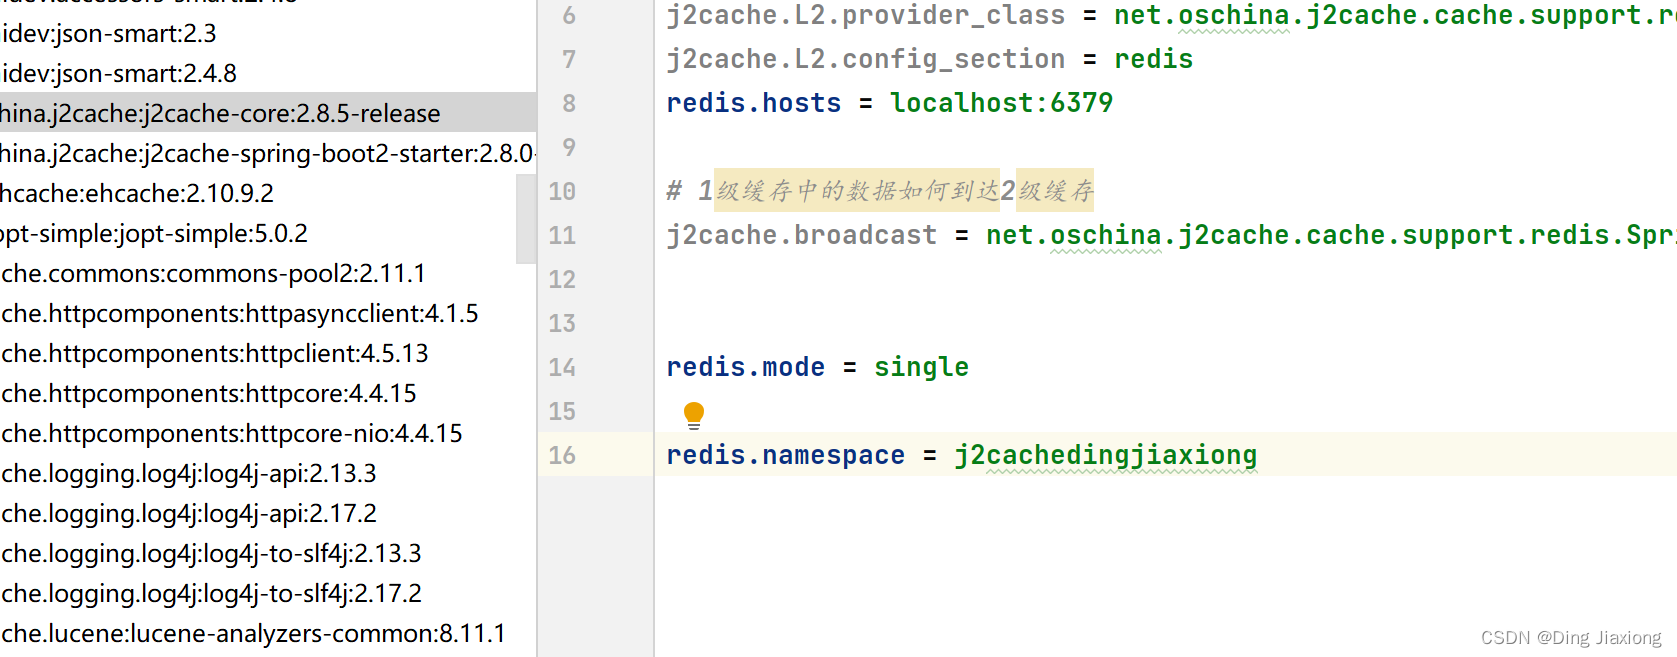Click the broadcast class value on line 11
1677x657 pixels.
tap(1331, 235)
